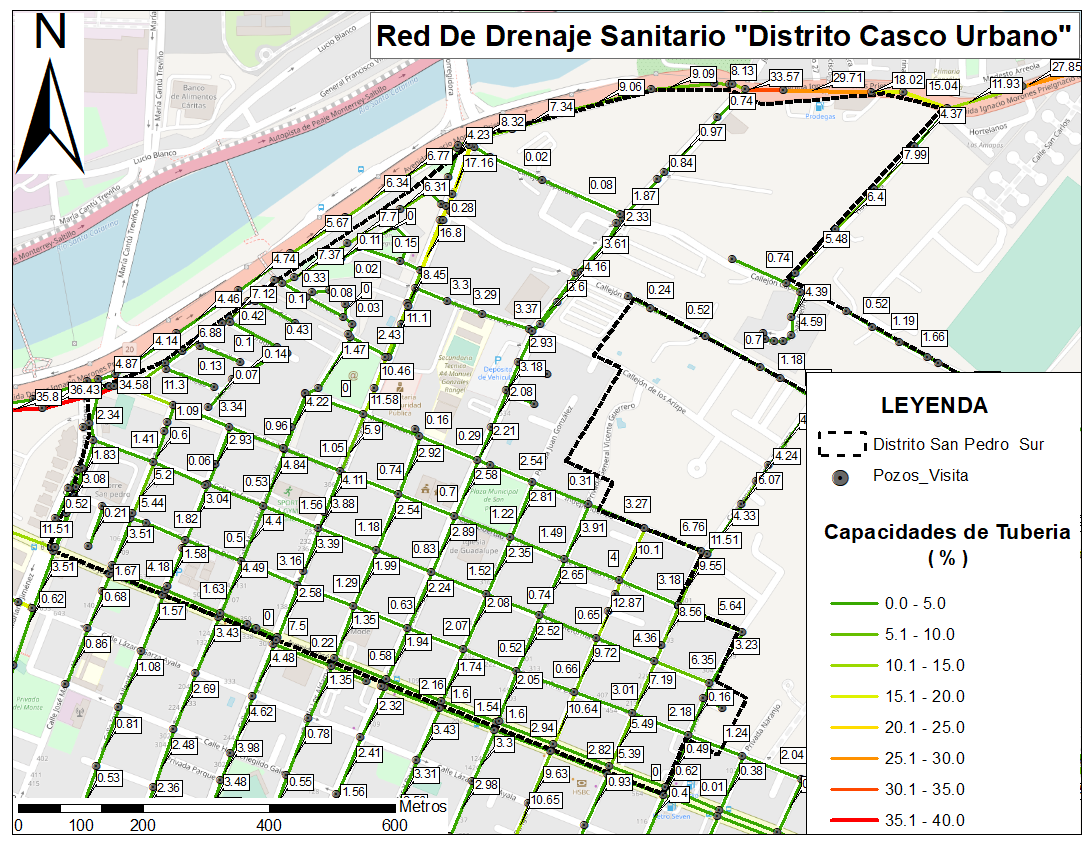Click the 10.1 pipe capacity label

(x=649, y=550)
